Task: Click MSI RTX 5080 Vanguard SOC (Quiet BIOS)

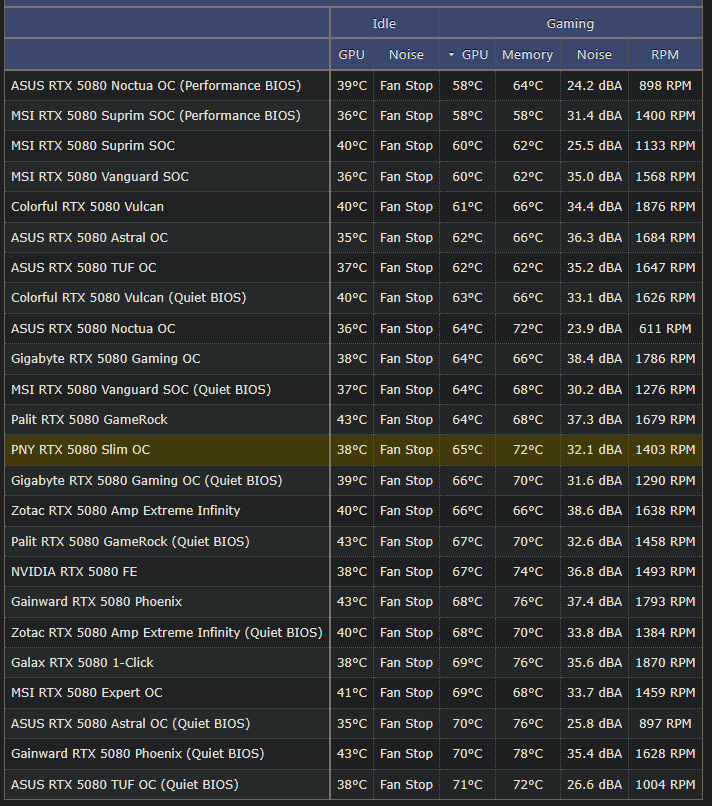Action: tap(141, 390)
